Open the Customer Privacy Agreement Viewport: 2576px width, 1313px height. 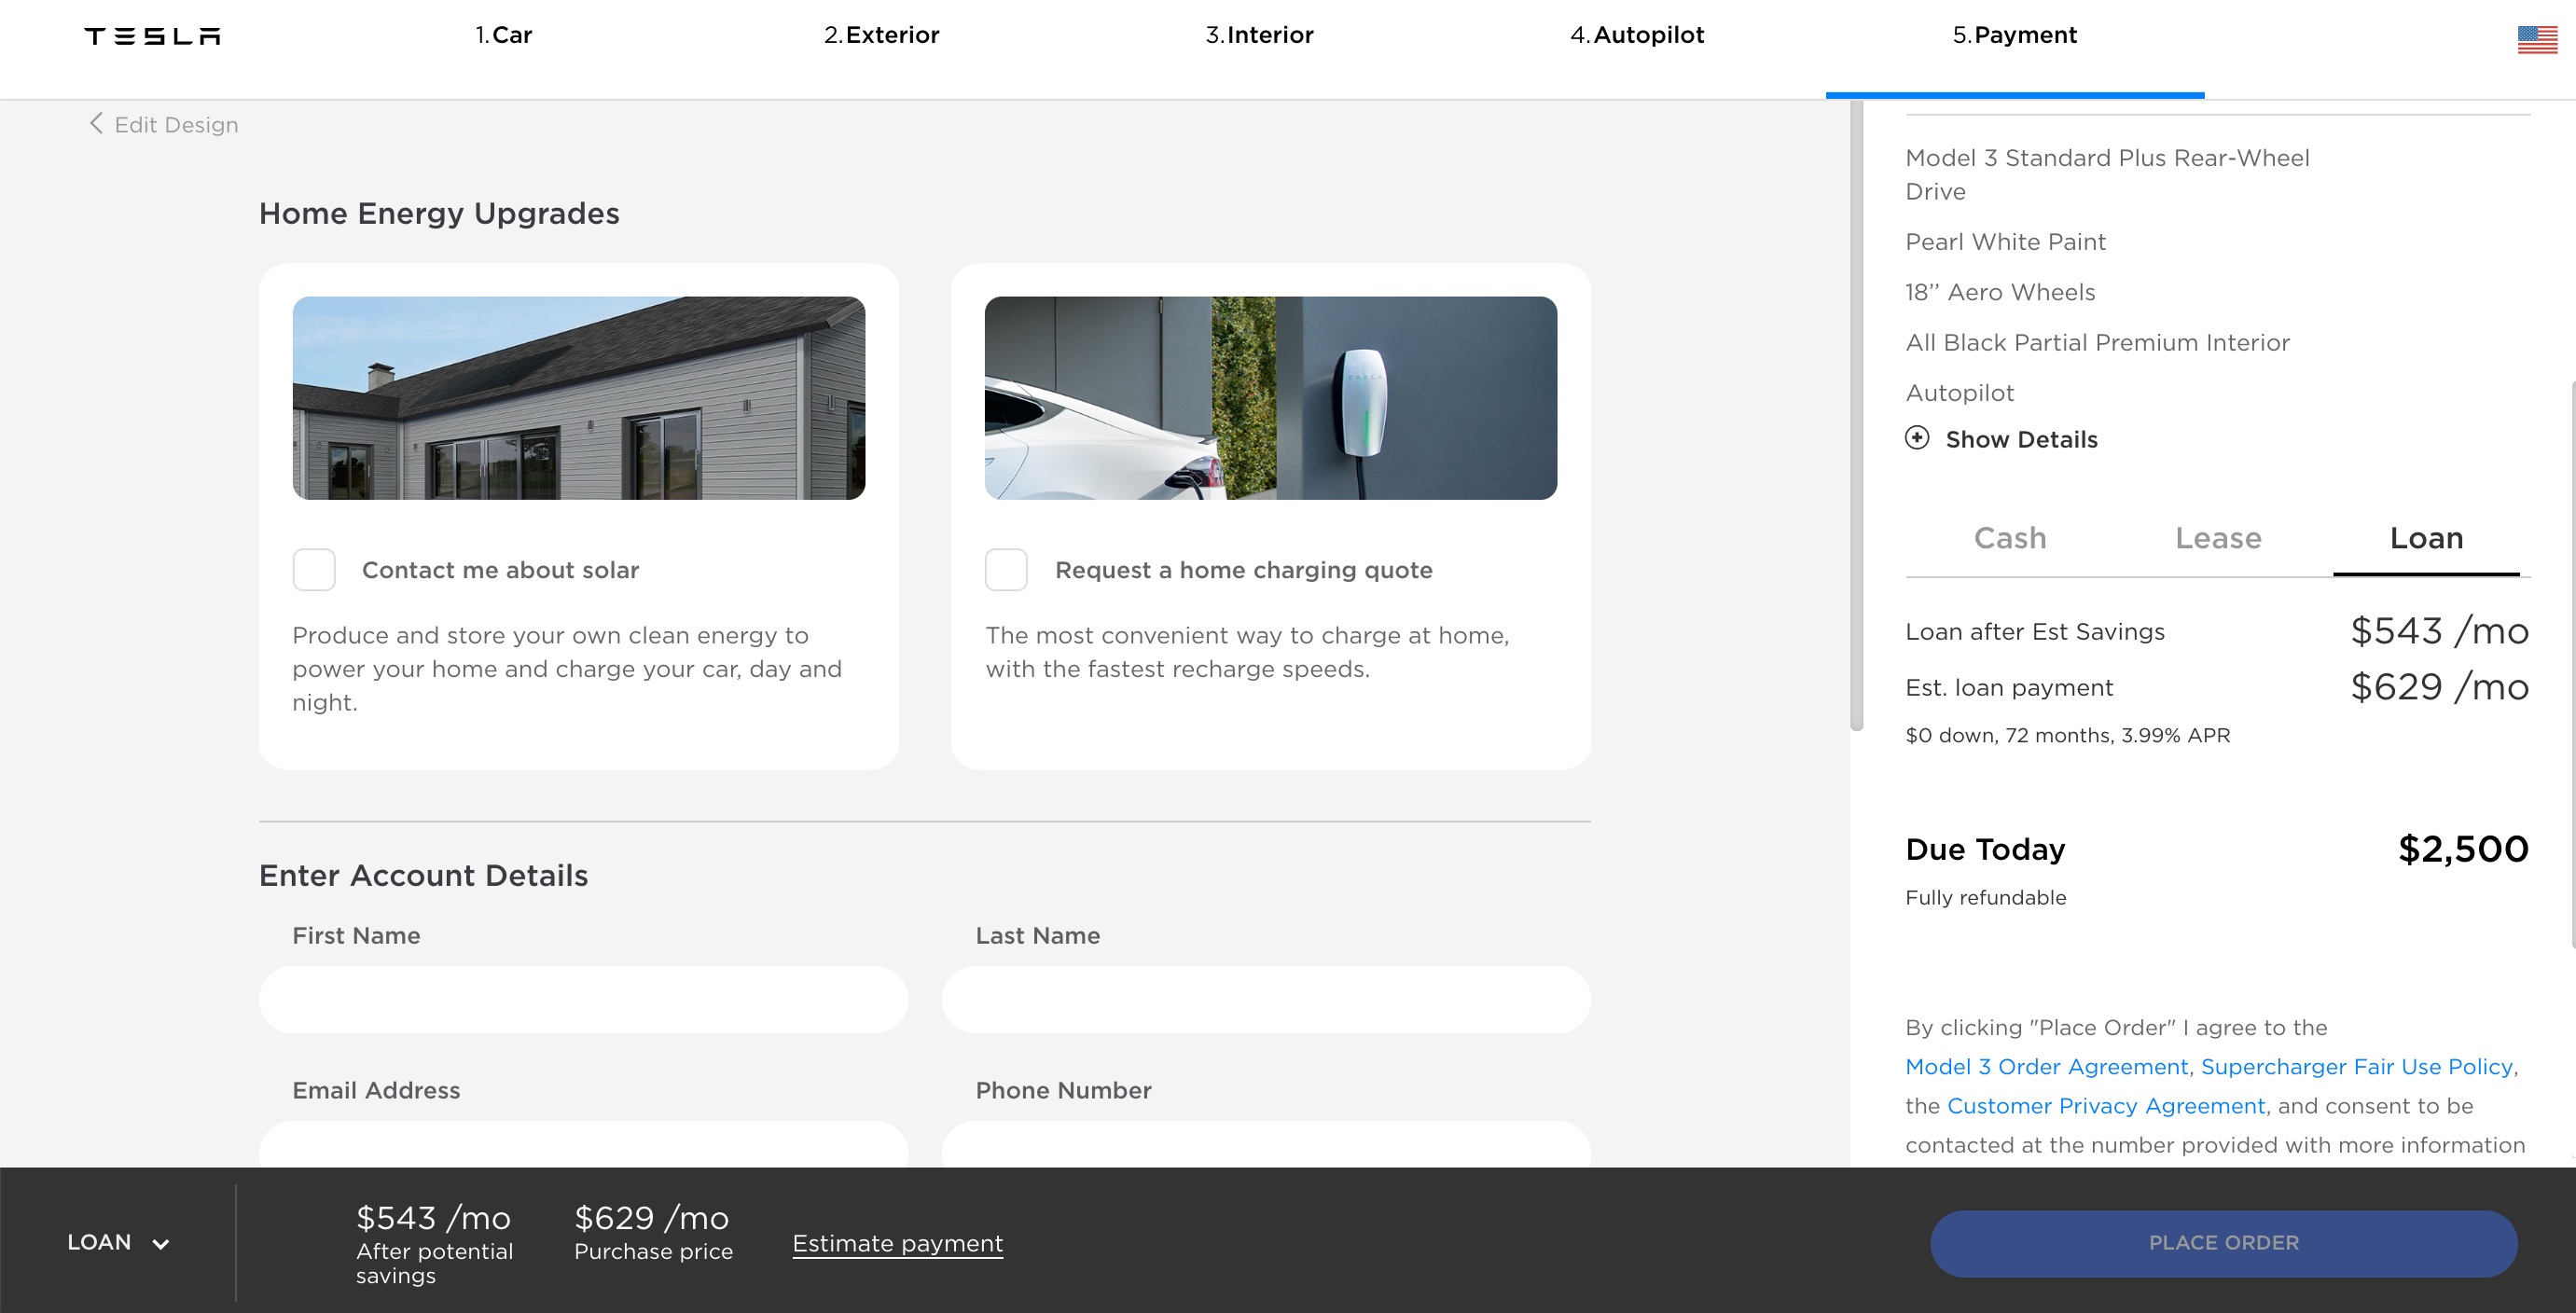pyautogui.click(x=2107, y=1105)
